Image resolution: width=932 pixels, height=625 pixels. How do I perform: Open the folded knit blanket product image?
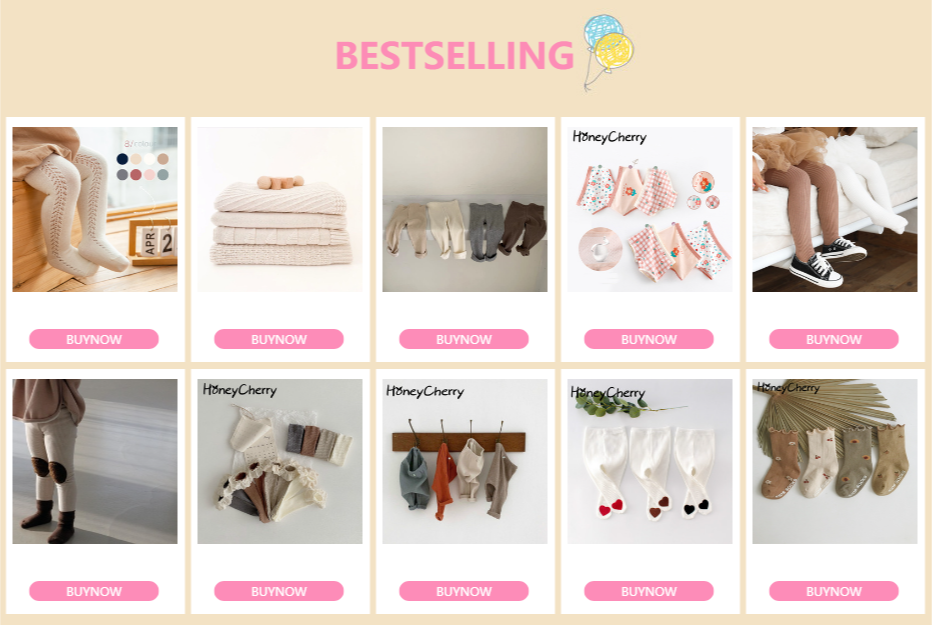[280, 209]
